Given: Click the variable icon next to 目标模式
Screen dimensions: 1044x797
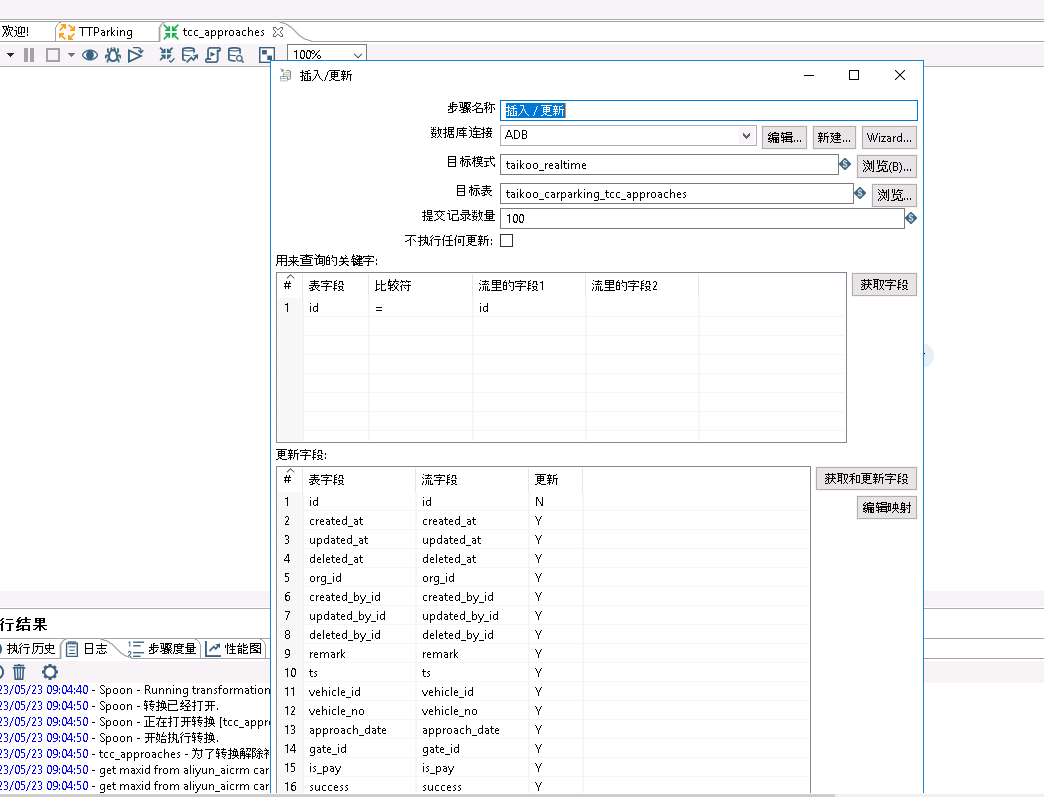Looking at the screenshot, I should [845, 164].
